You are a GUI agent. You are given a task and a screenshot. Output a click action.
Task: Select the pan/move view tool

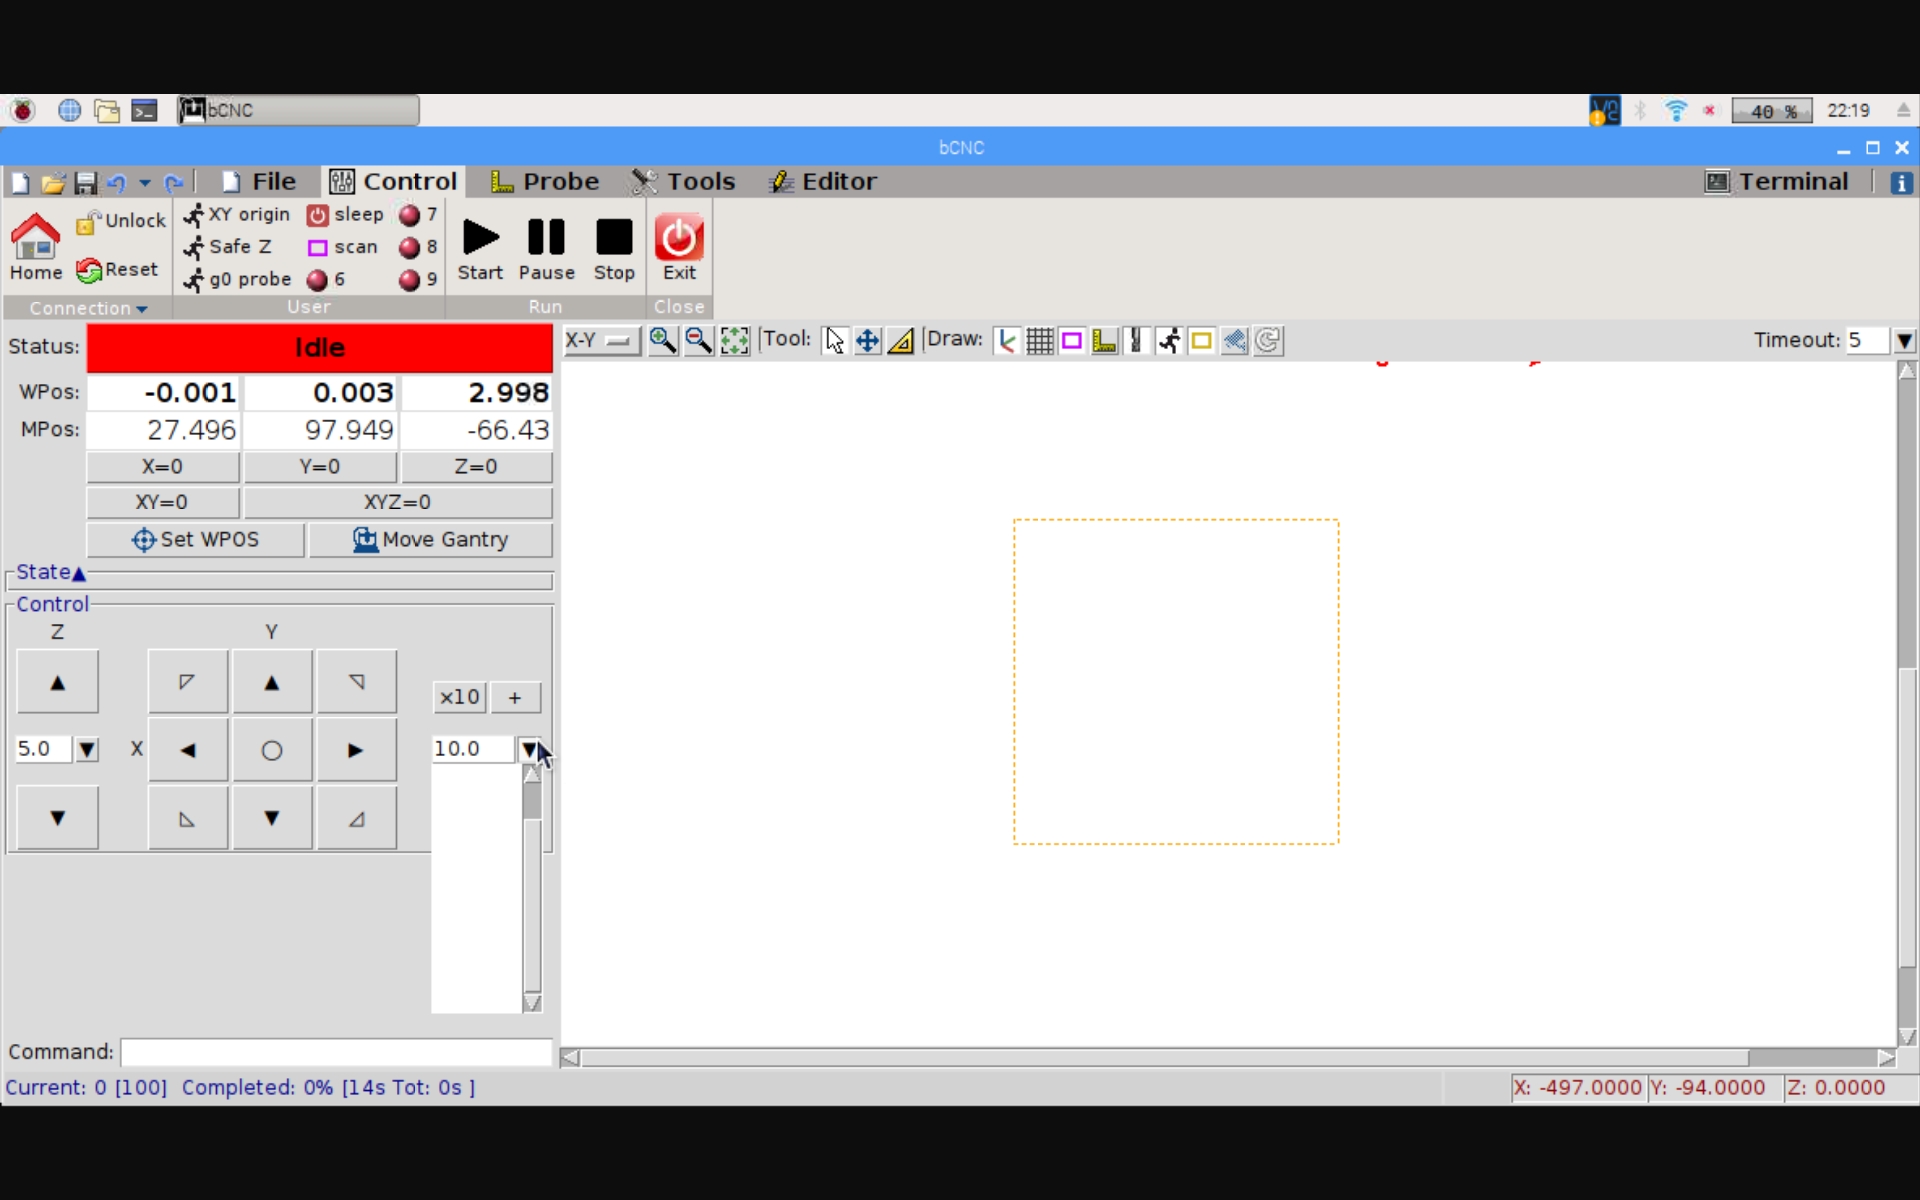coord(867,341)
